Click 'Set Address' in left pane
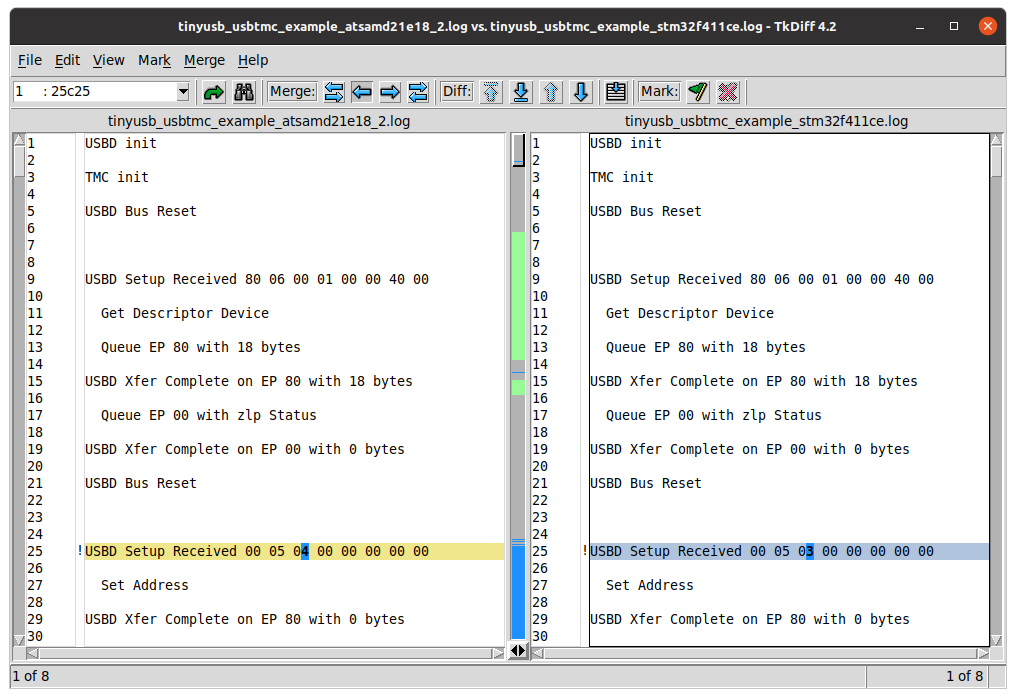This screenshot has height=698, width=1016. (x=144, y=585)
